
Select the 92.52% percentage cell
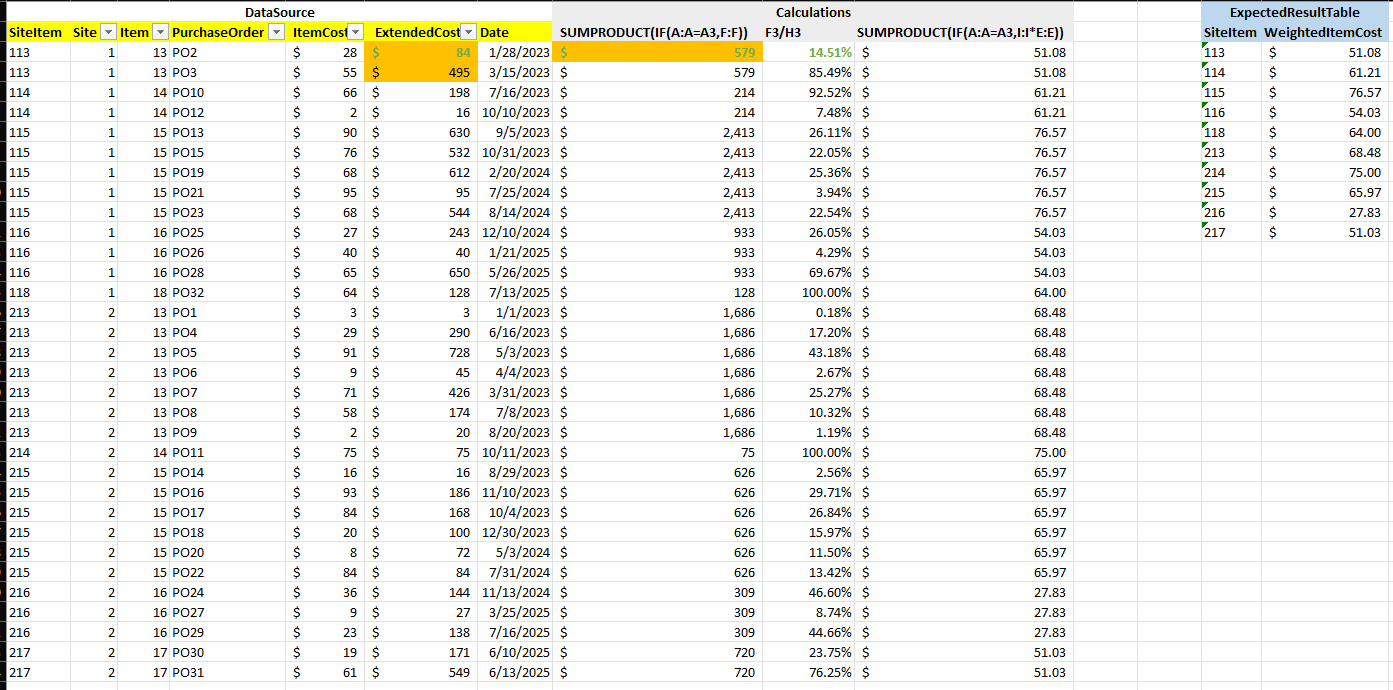(808, 92)
